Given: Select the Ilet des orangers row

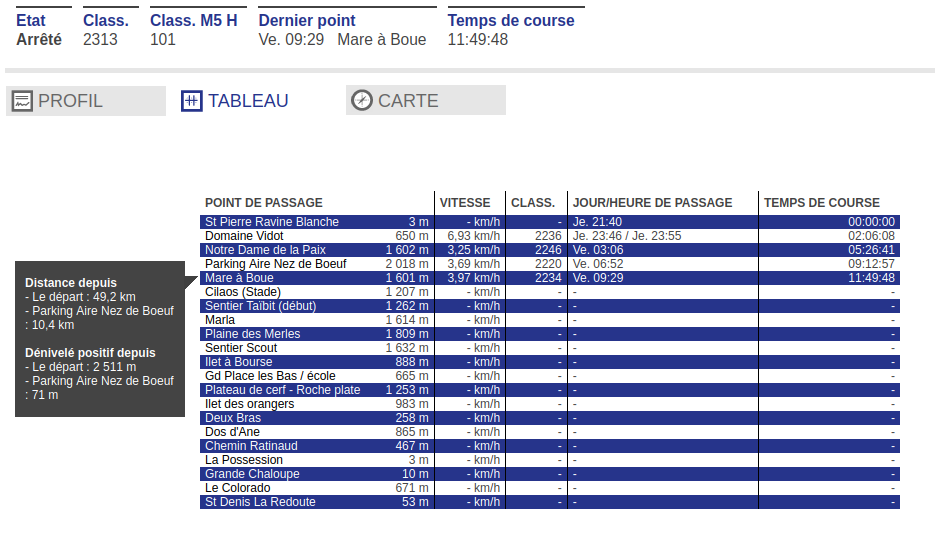Looking at the screenshot, I should 550,404.
